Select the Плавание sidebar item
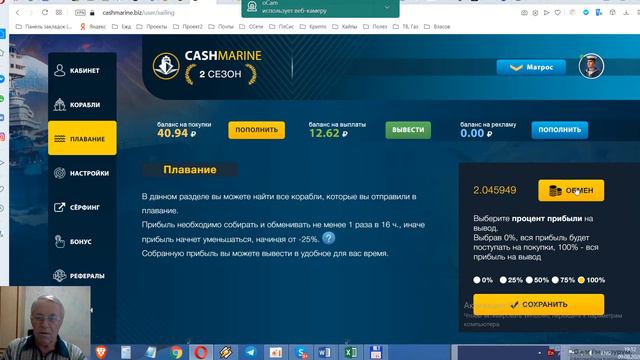The height and width of the screenshot is (360, 640). click(x=82, y=138)
